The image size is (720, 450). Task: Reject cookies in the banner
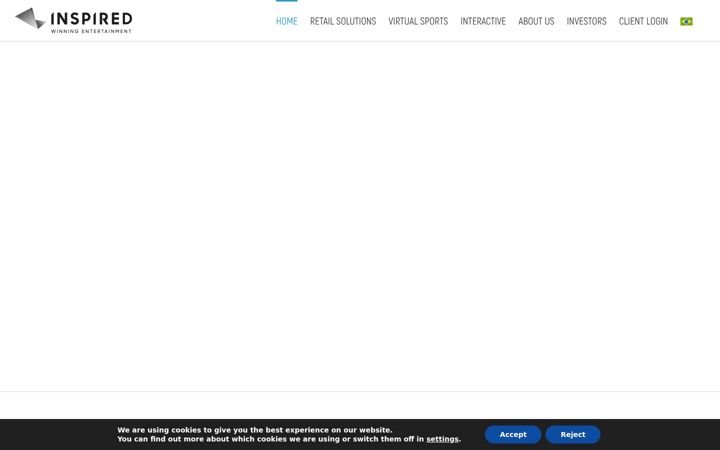(573, 434)
